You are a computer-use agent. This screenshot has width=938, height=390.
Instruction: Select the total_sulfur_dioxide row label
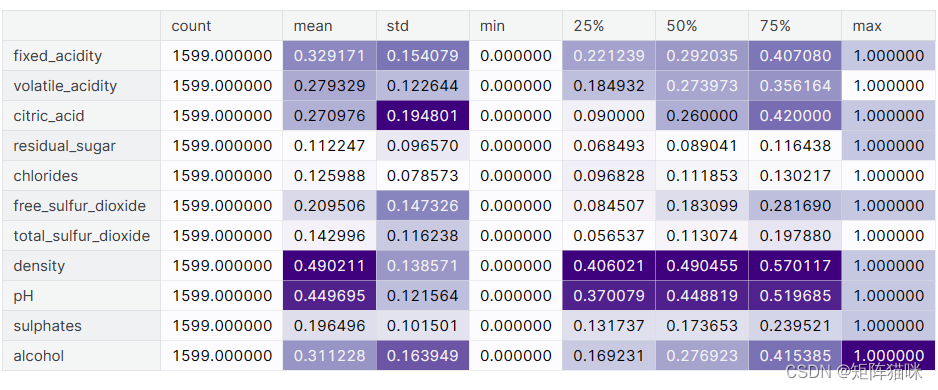tap(81, 236)
